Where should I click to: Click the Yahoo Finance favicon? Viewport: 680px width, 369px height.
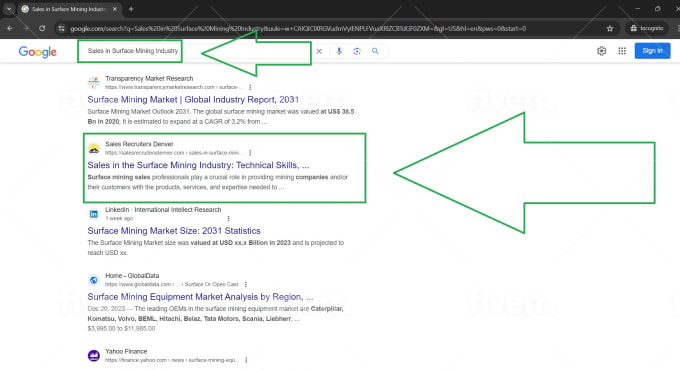pyautogui.click(x=94, y=356)
